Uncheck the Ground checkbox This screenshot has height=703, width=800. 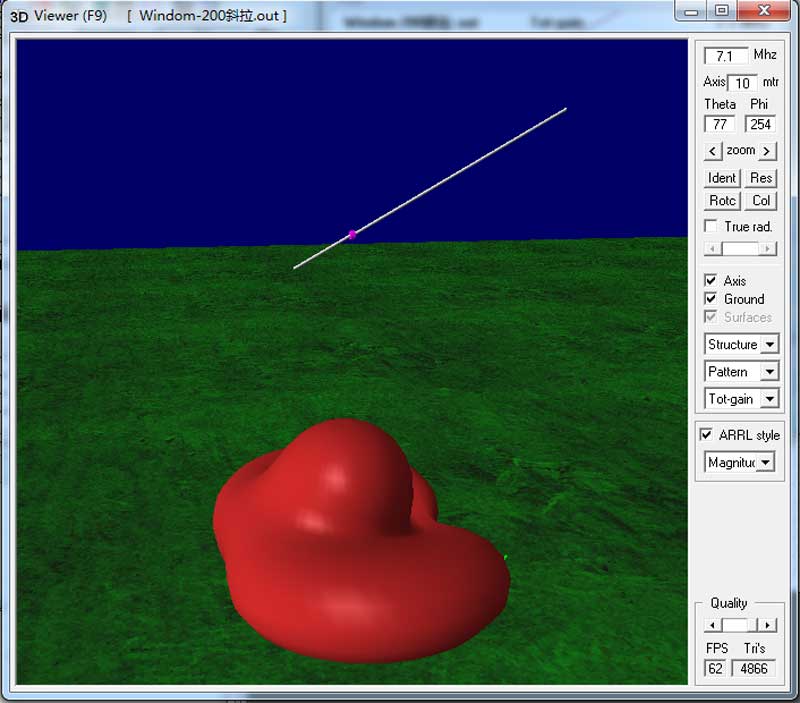pos(710,298)
